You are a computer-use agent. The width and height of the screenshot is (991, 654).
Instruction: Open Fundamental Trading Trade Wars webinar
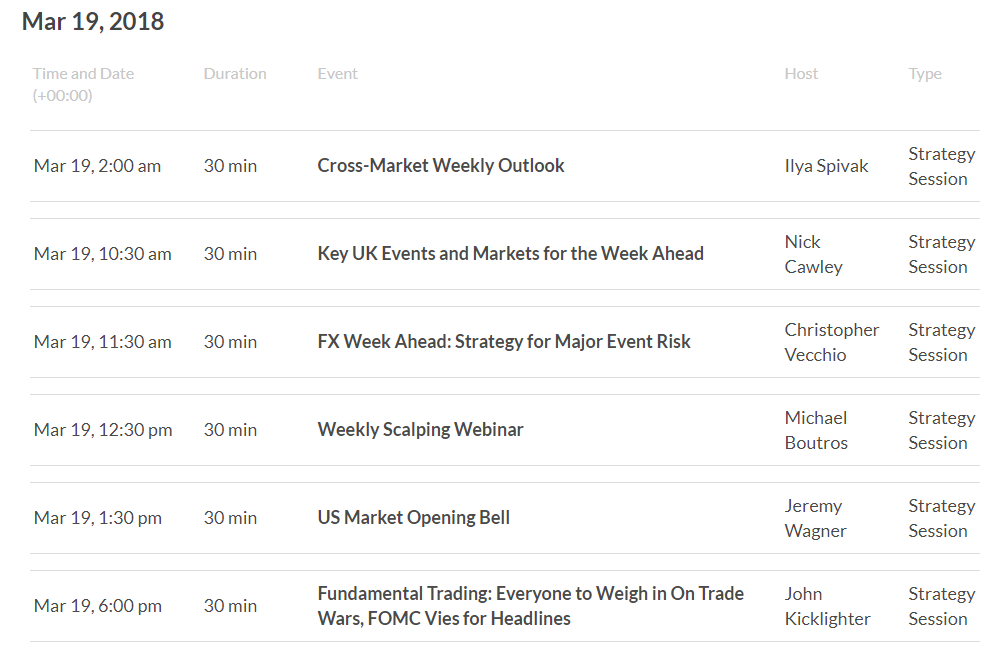point(530,606)
